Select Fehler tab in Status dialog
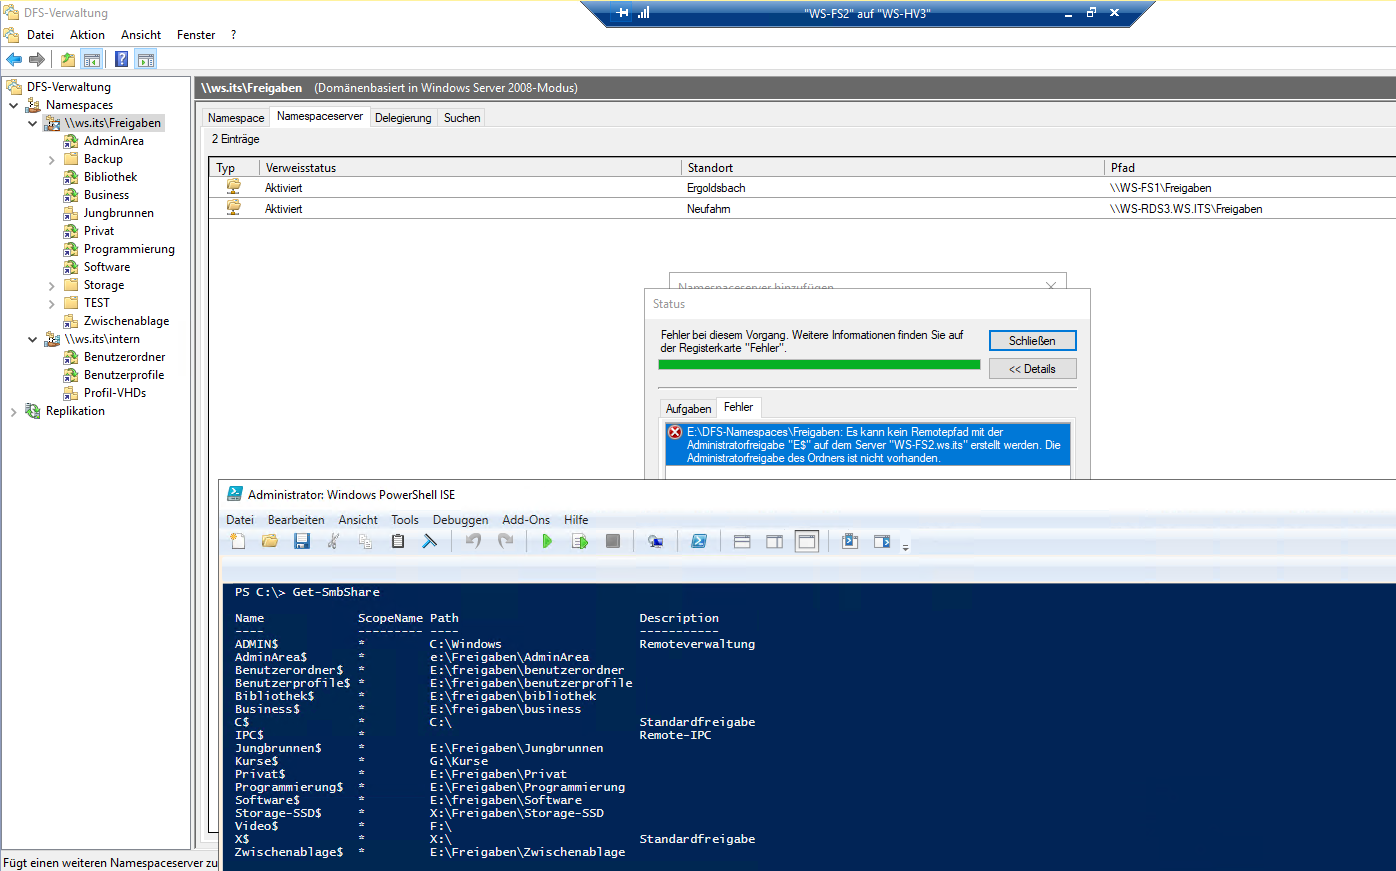 (x=739, y=407)
